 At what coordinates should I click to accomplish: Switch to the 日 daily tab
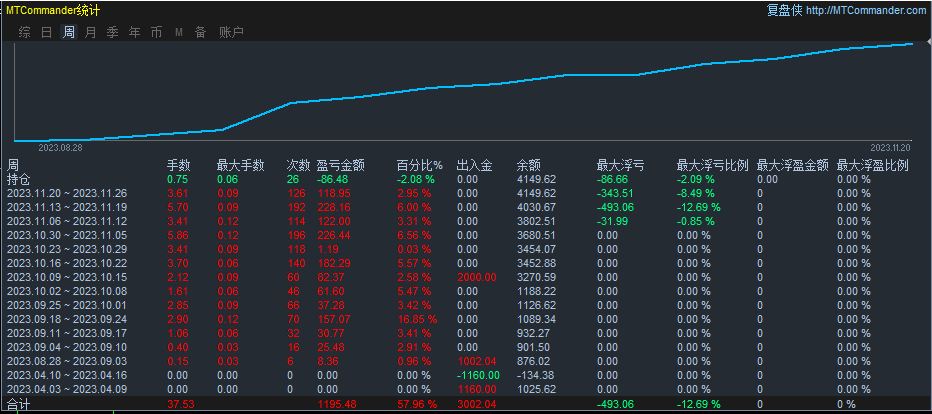tap(46, 33)
